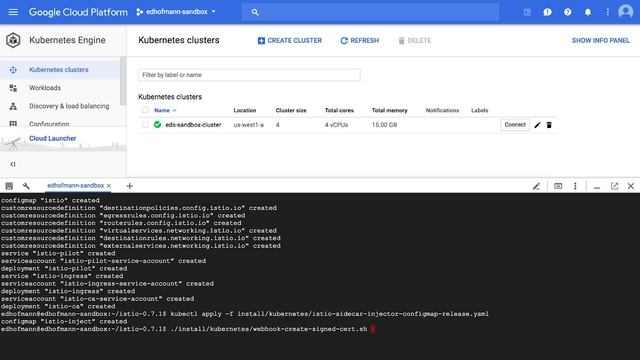Activate Cloud Shell icon in top bar
This screenshot has width=640, height=360.
[527, 12]
